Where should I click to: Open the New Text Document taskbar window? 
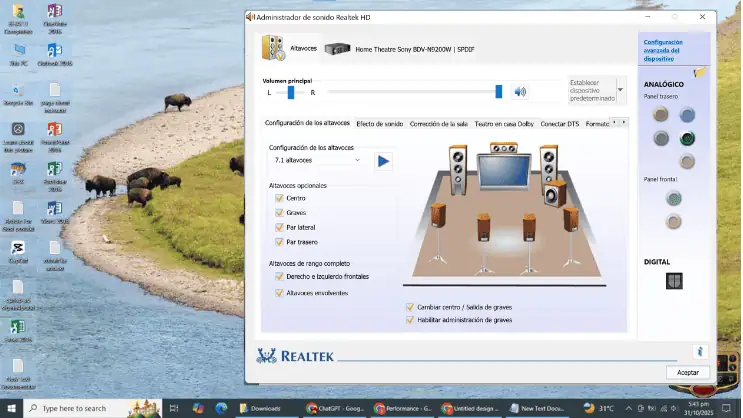(x=537, y=408)
